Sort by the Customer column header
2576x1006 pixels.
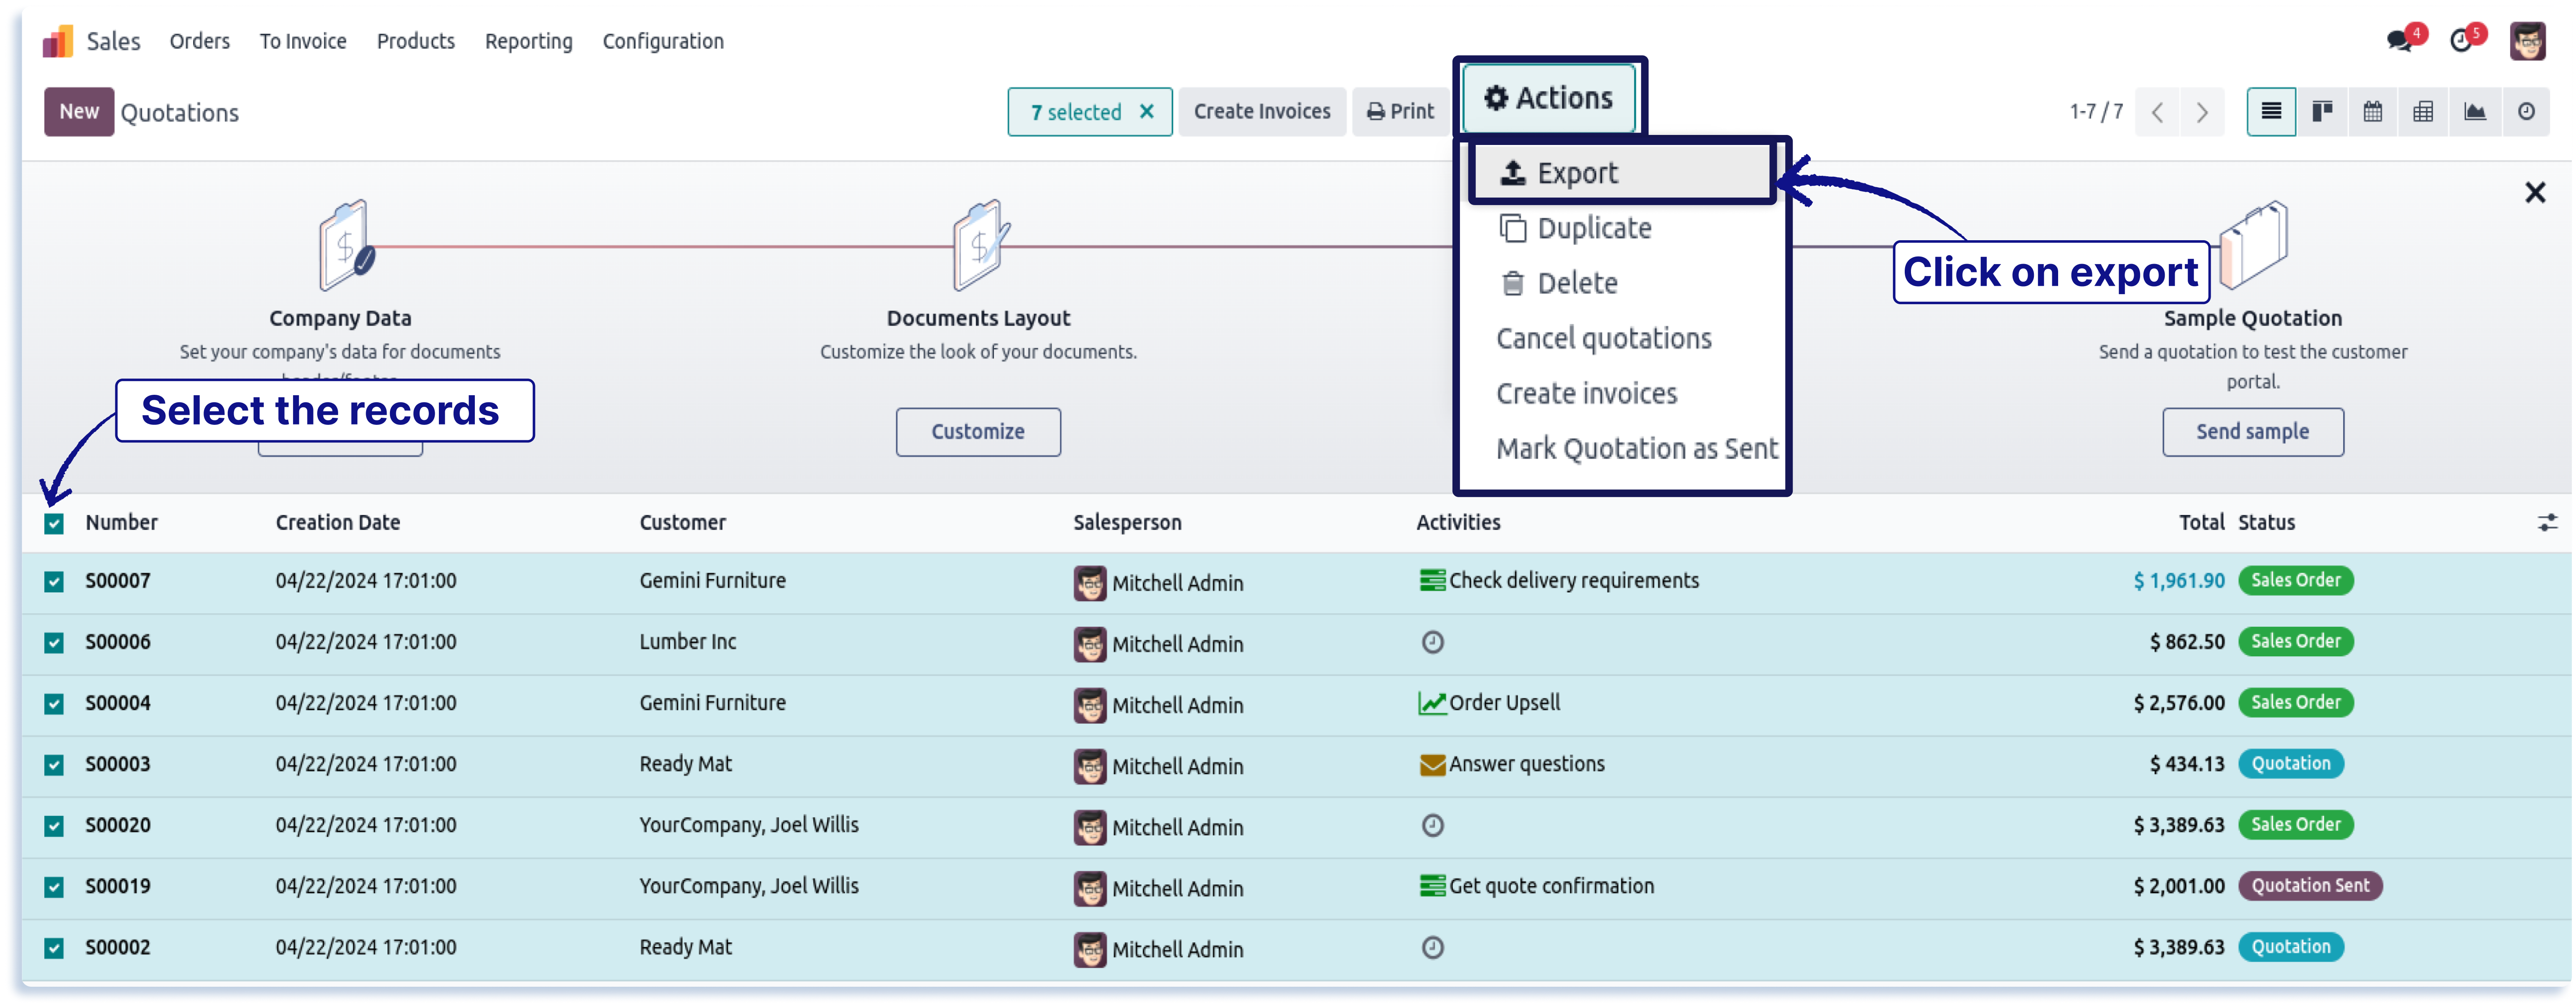pyautogui.click(x=683, y=523)
